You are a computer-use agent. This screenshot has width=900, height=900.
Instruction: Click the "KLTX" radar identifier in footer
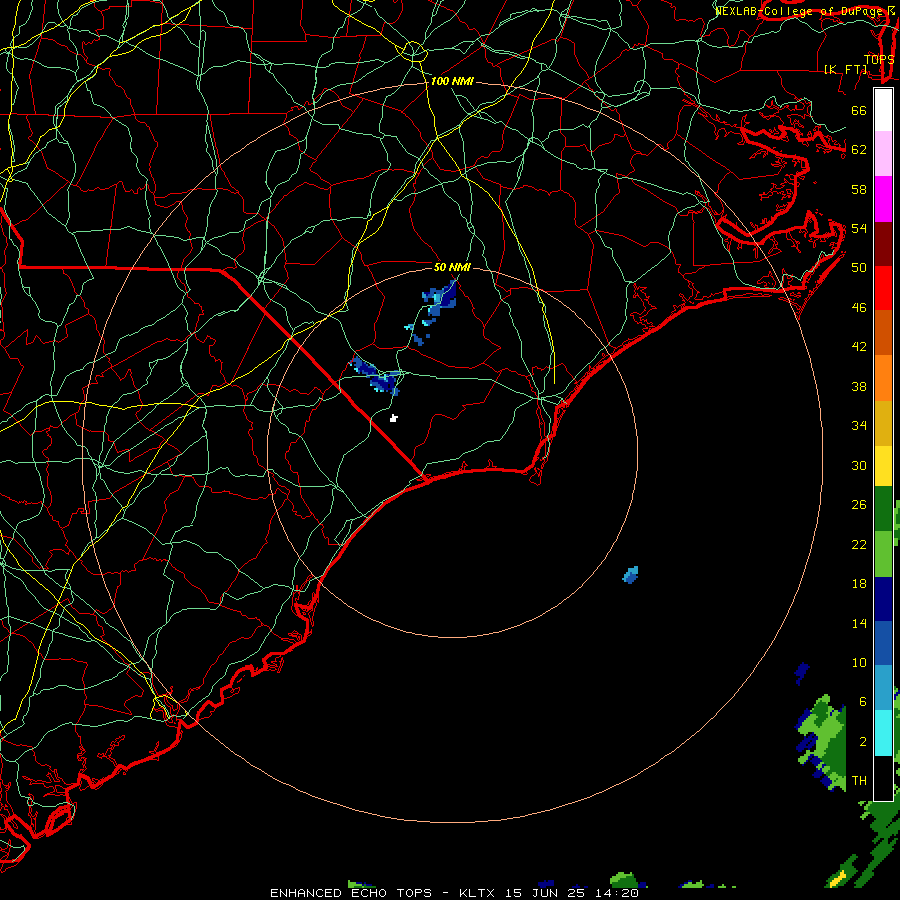click(478, 893)
